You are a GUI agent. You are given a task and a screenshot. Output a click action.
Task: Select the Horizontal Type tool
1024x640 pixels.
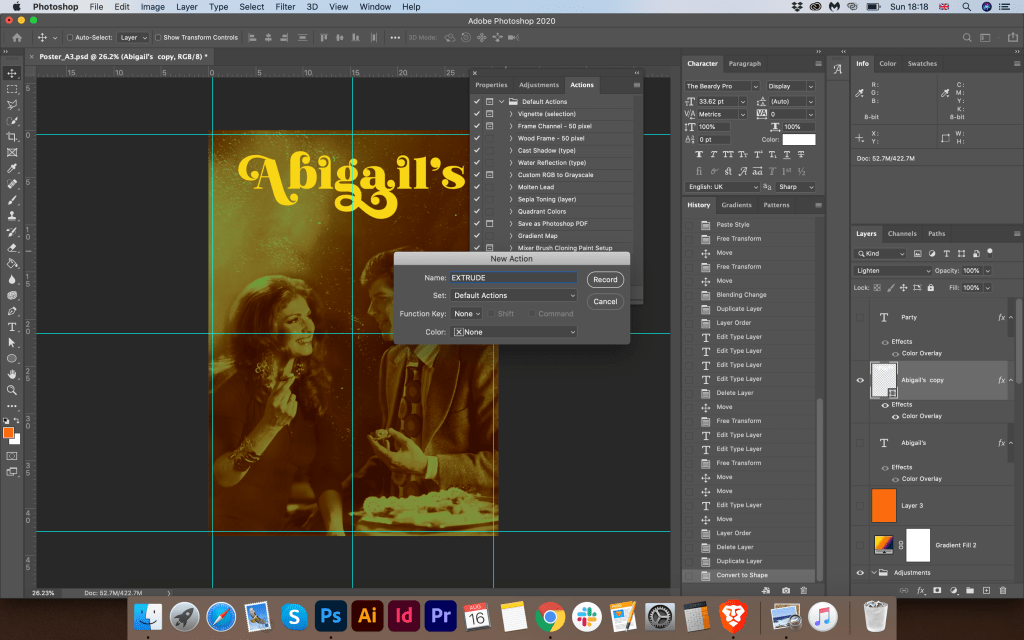coord(12,327)
